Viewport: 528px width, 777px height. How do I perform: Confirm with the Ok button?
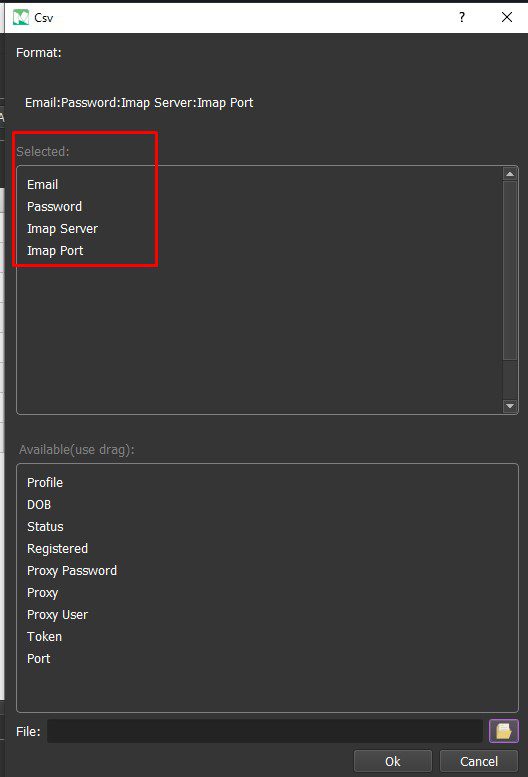393,761
